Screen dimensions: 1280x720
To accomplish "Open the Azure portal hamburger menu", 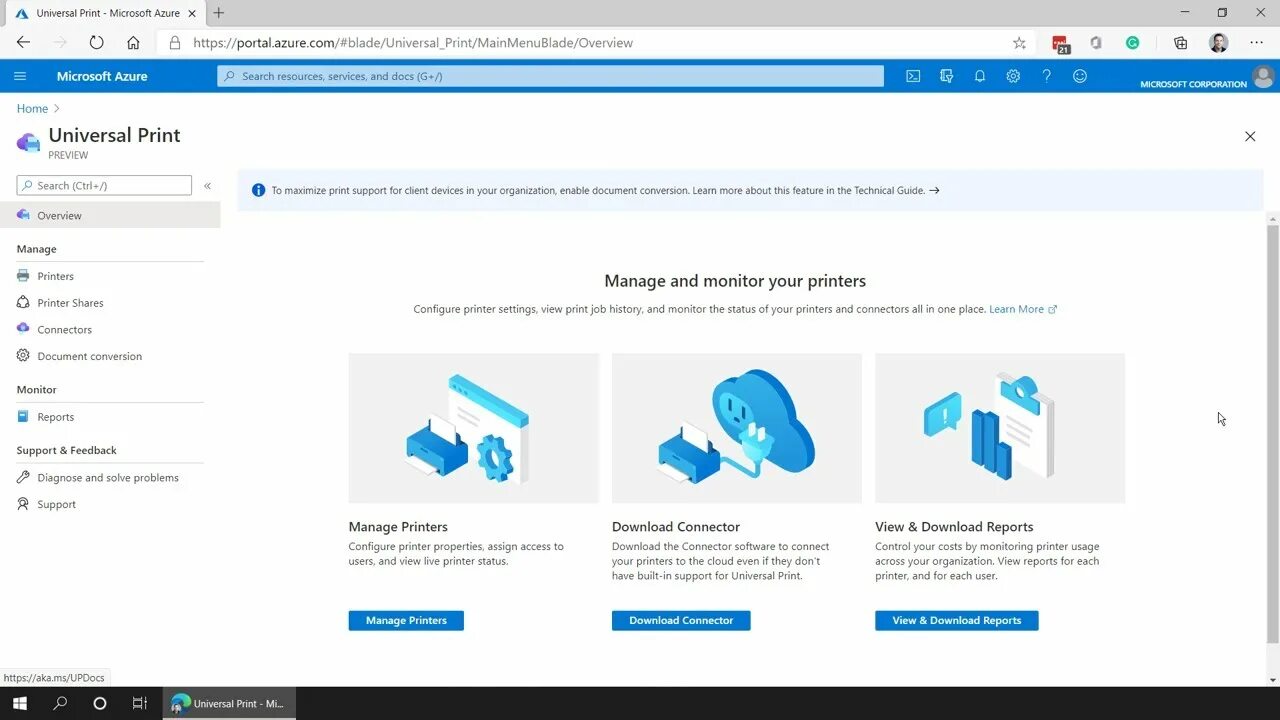I will (x=20, y=76).
